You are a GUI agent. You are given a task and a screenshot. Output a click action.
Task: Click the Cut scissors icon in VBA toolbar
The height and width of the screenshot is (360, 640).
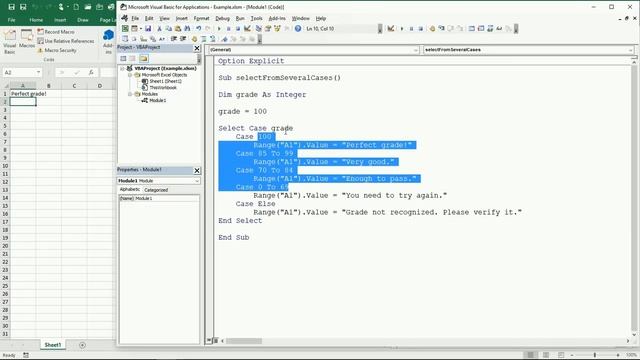[x=160, y=29]
